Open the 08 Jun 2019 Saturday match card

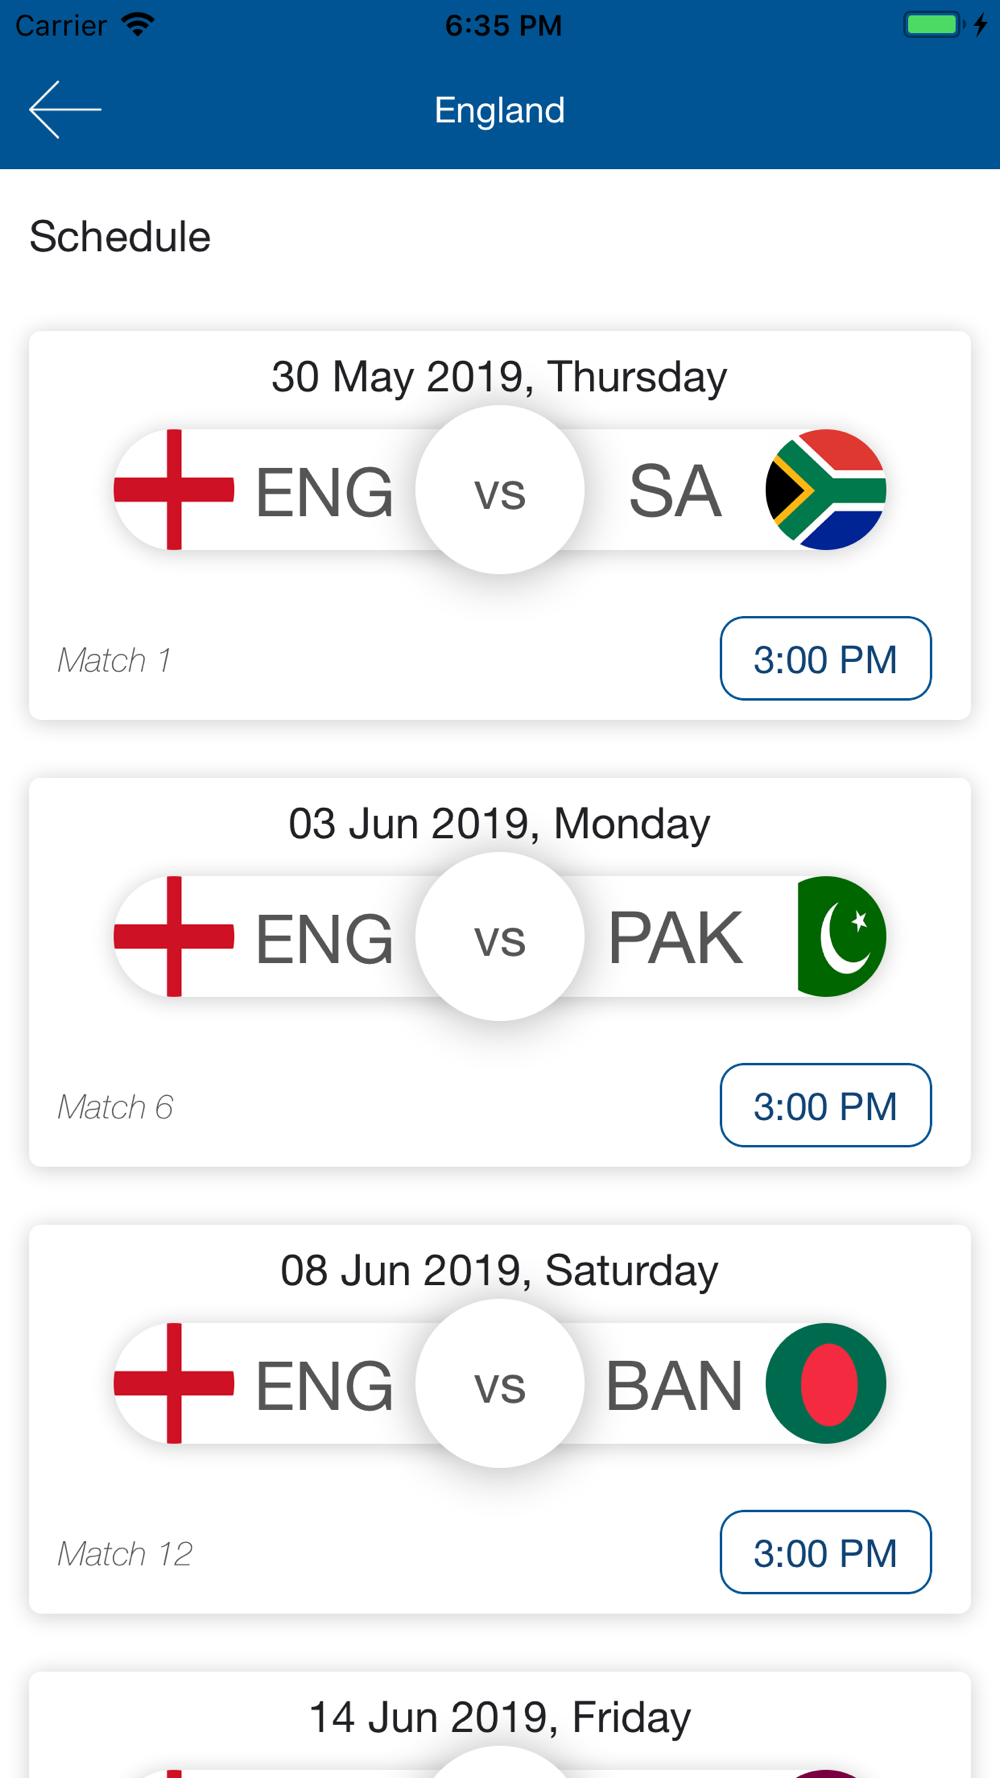pyautogui.click(x=500, y=1420)
